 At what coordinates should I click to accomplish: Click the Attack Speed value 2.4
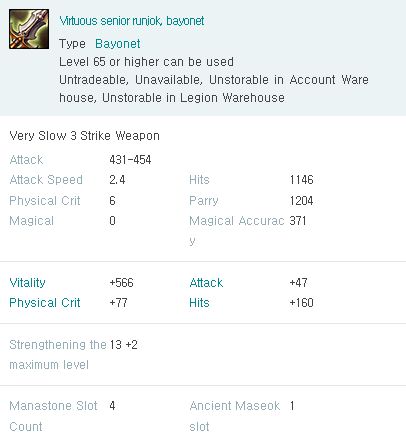click(x=117, y=180)
